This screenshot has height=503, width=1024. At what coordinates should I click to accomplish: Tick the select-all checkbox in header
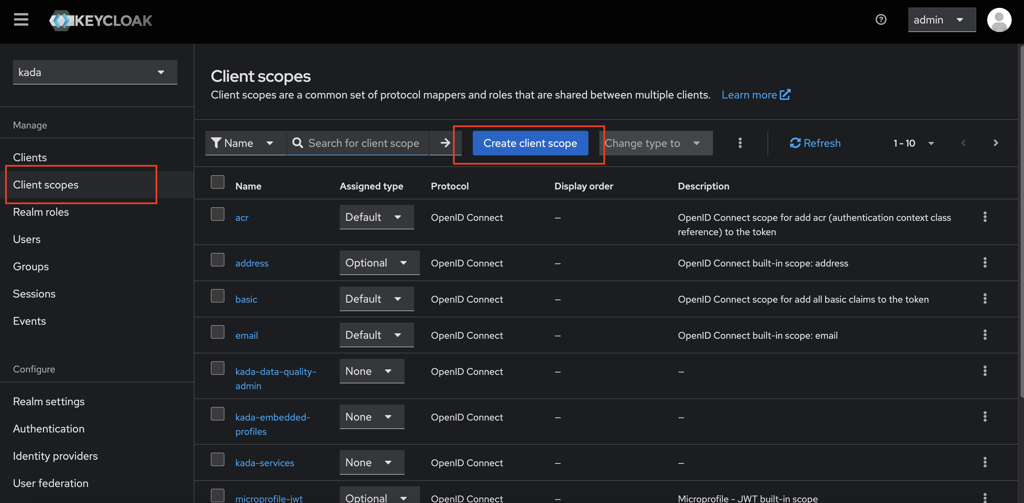[217, 183]
